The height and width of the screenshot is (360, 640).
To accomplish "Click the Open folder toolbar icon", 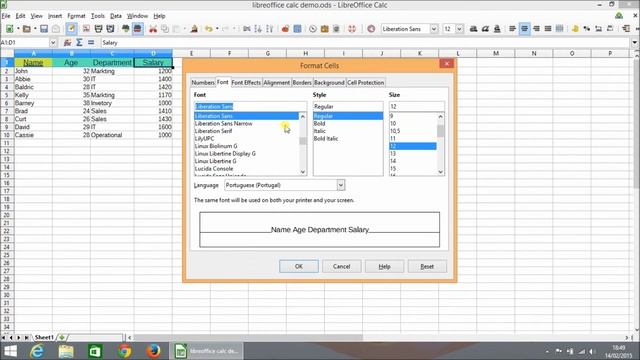I will [x=27, y=29].
